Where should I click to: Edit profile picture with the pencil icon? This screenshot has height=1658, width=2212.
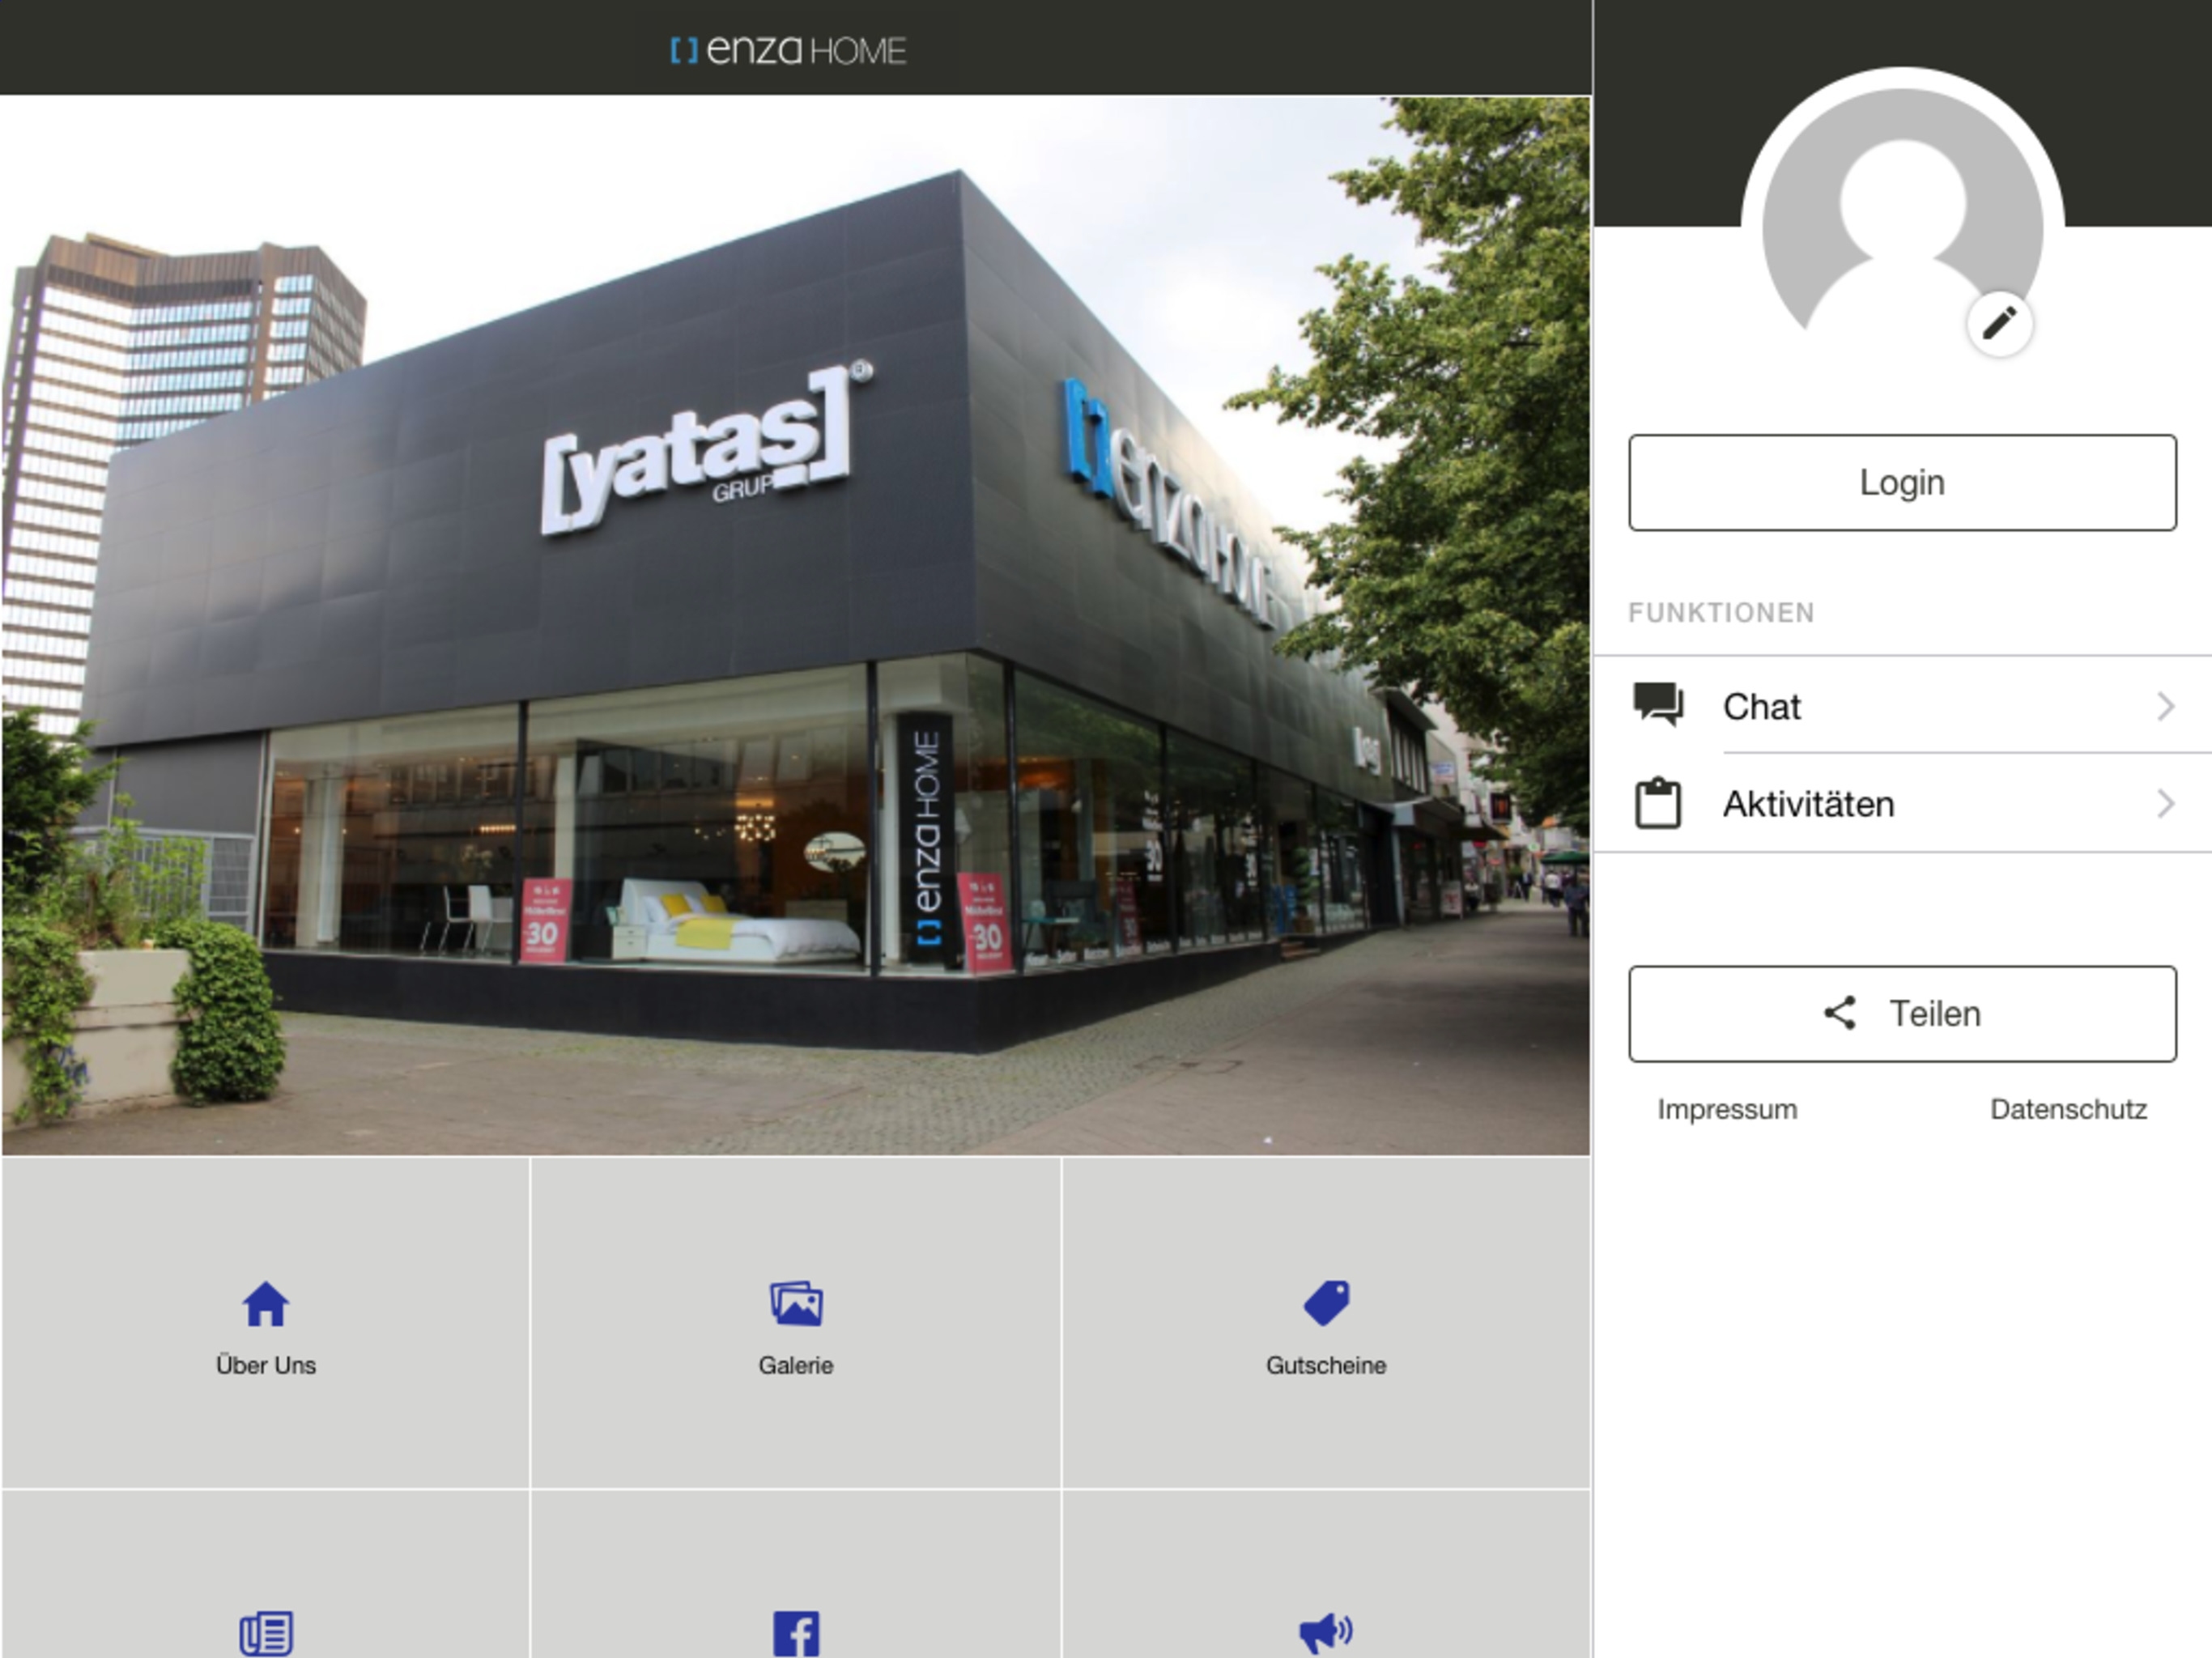[1999, 324]
